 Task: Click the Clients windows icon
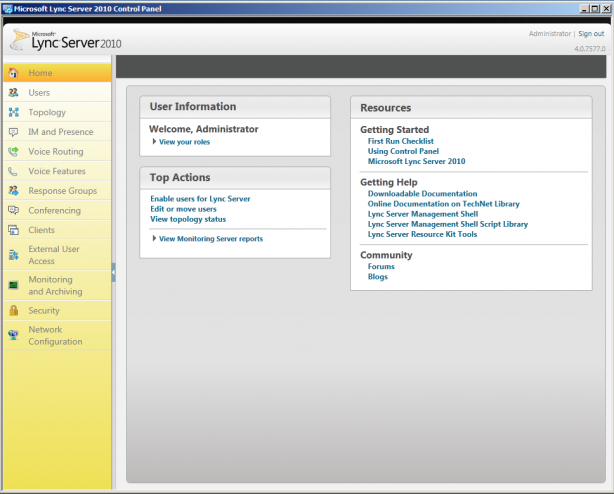[x=14, y=230]
